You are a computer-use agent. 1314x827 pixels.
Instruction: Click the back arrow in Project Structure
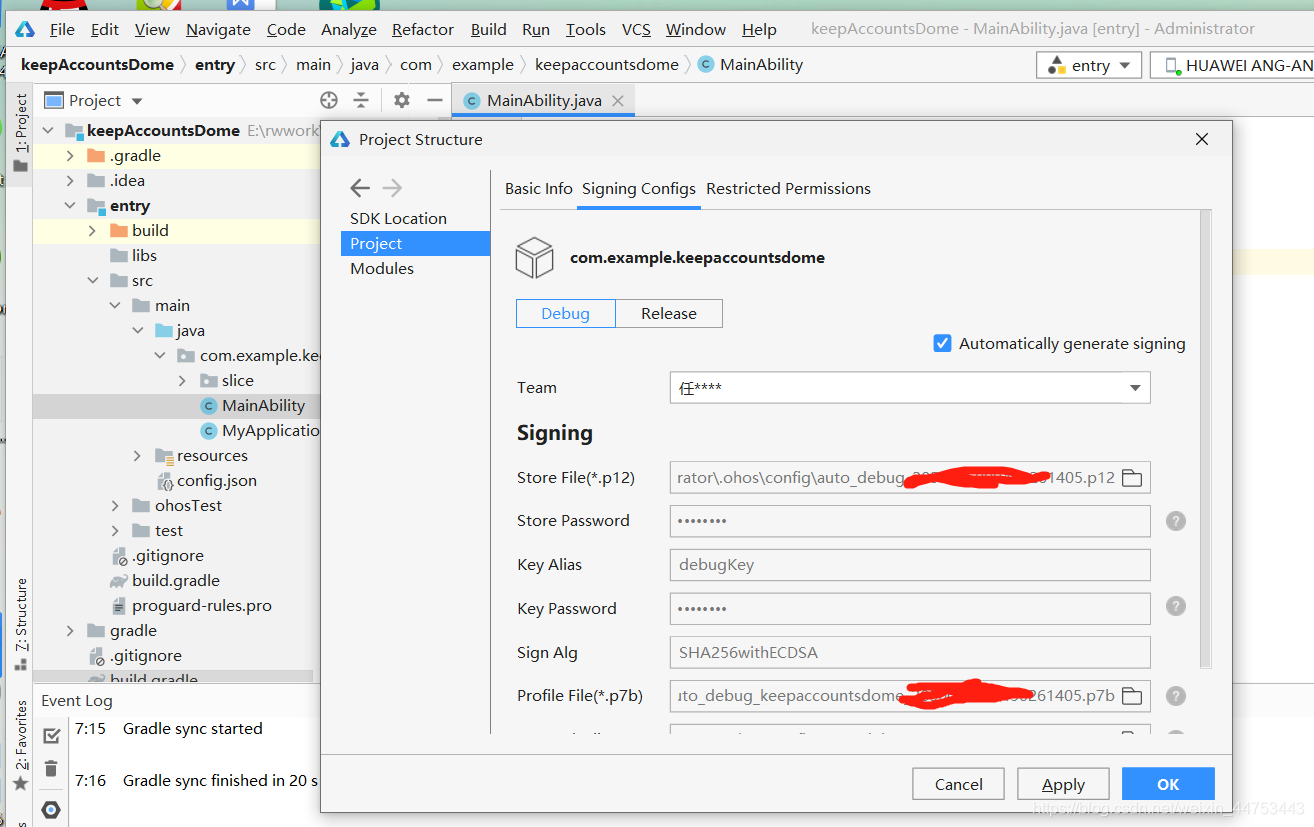tap(360, 188)
